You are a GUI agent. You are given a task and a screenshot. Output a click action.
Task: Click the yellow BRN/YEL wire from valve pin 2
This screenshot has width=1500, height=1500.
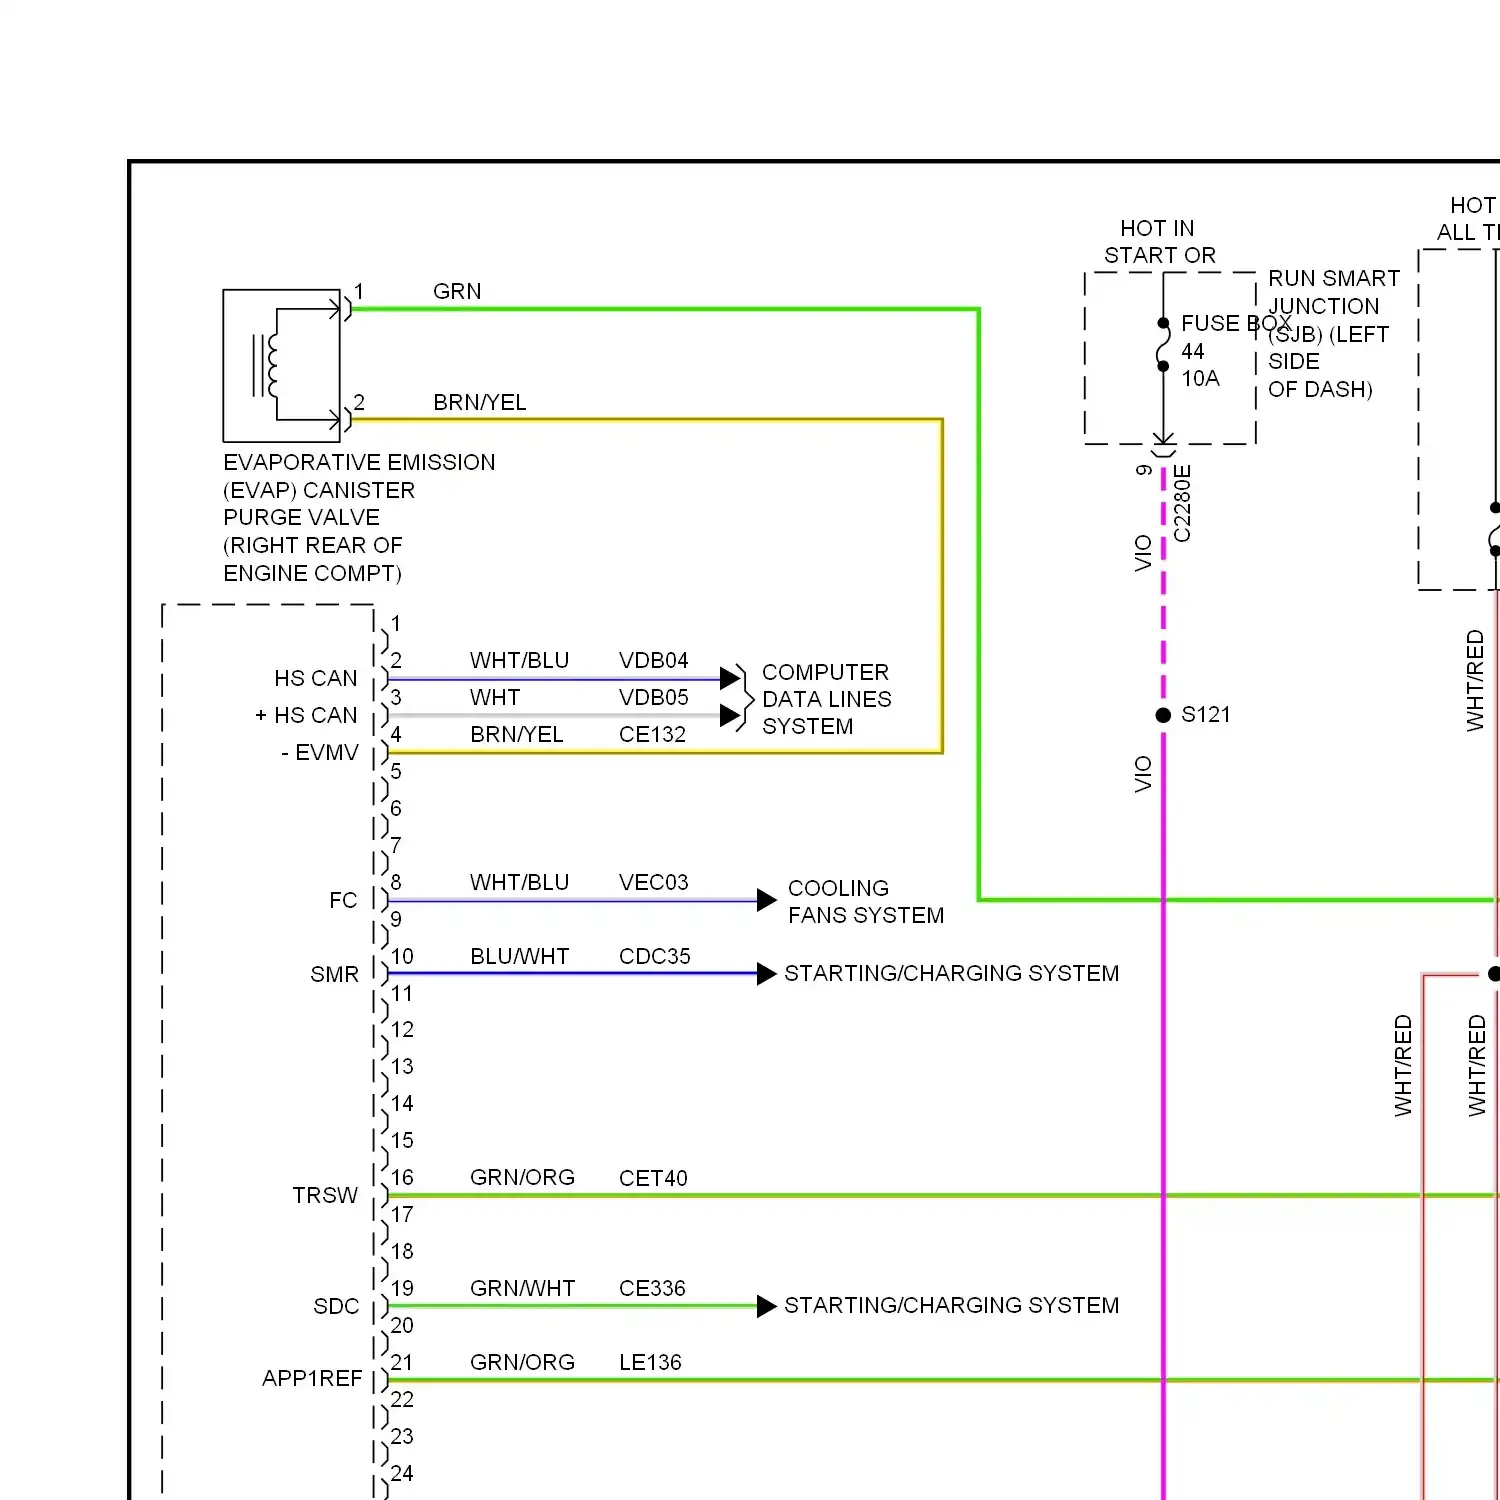tap(941, 585)
